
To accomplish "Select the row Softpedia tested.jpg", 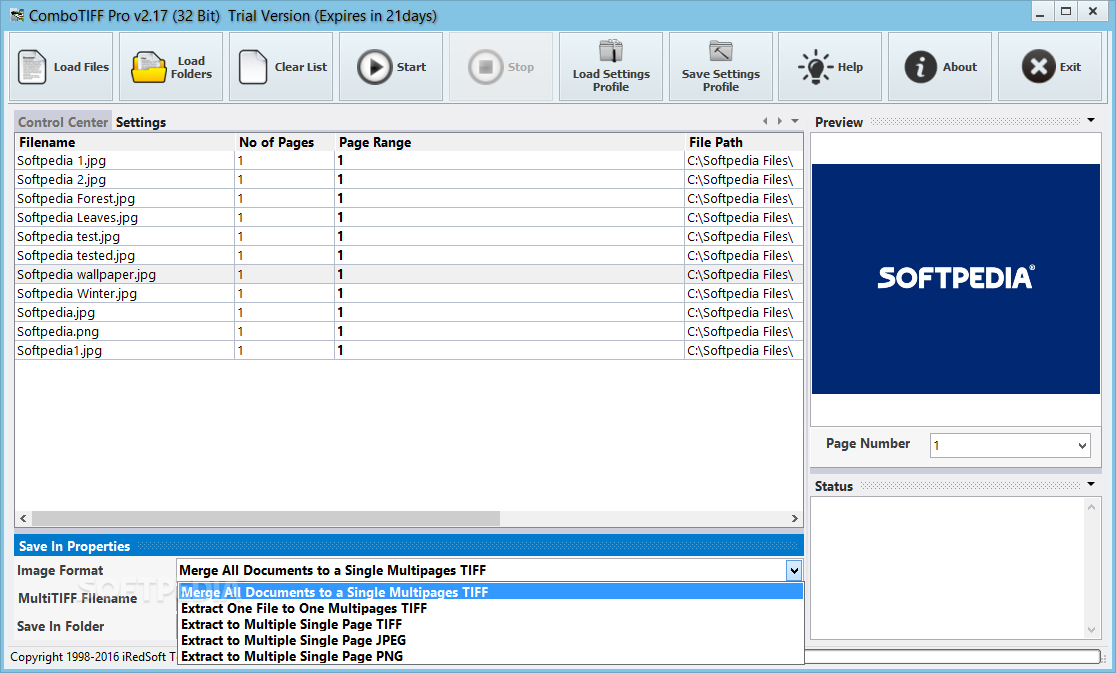I will pos(409,255).
